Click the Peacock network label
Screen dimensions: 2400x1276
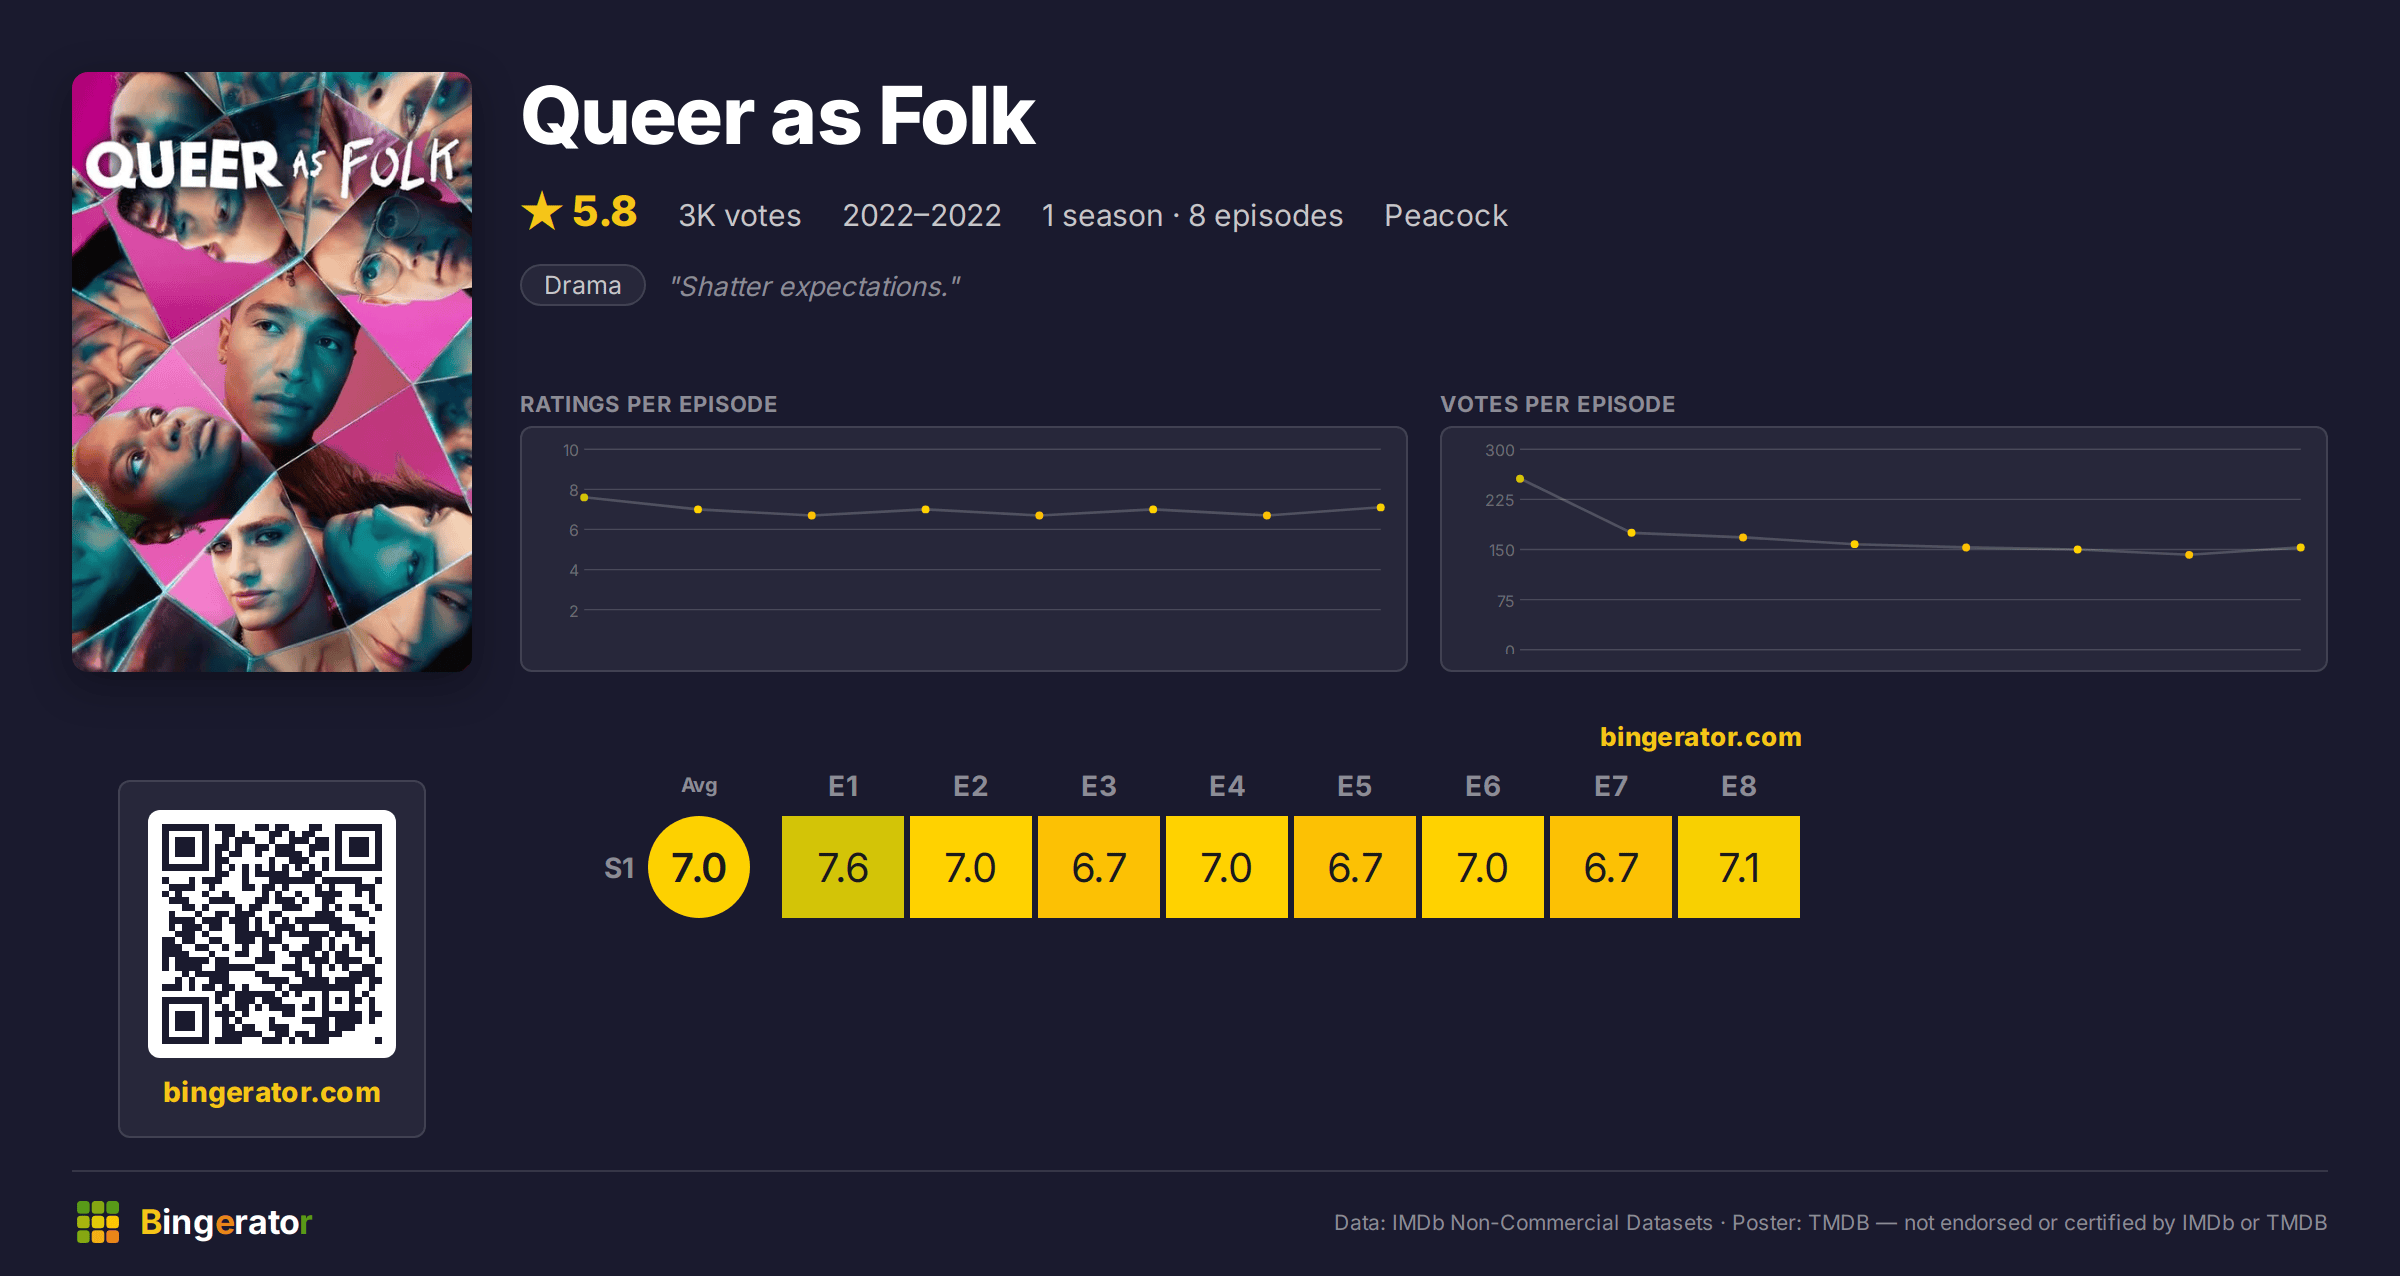[x=1445, y=215]
